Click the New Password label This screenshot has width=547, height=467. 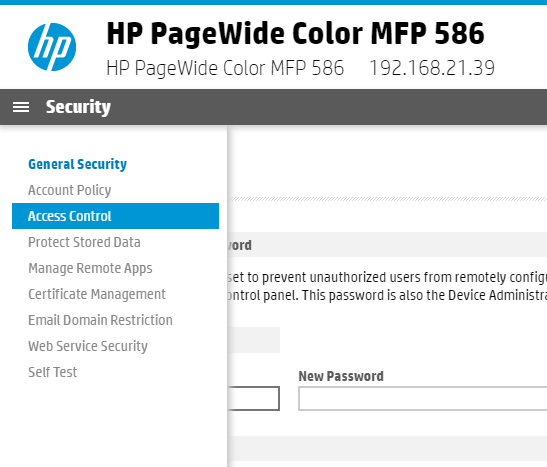pyautogui.click(x=341, y=376)
